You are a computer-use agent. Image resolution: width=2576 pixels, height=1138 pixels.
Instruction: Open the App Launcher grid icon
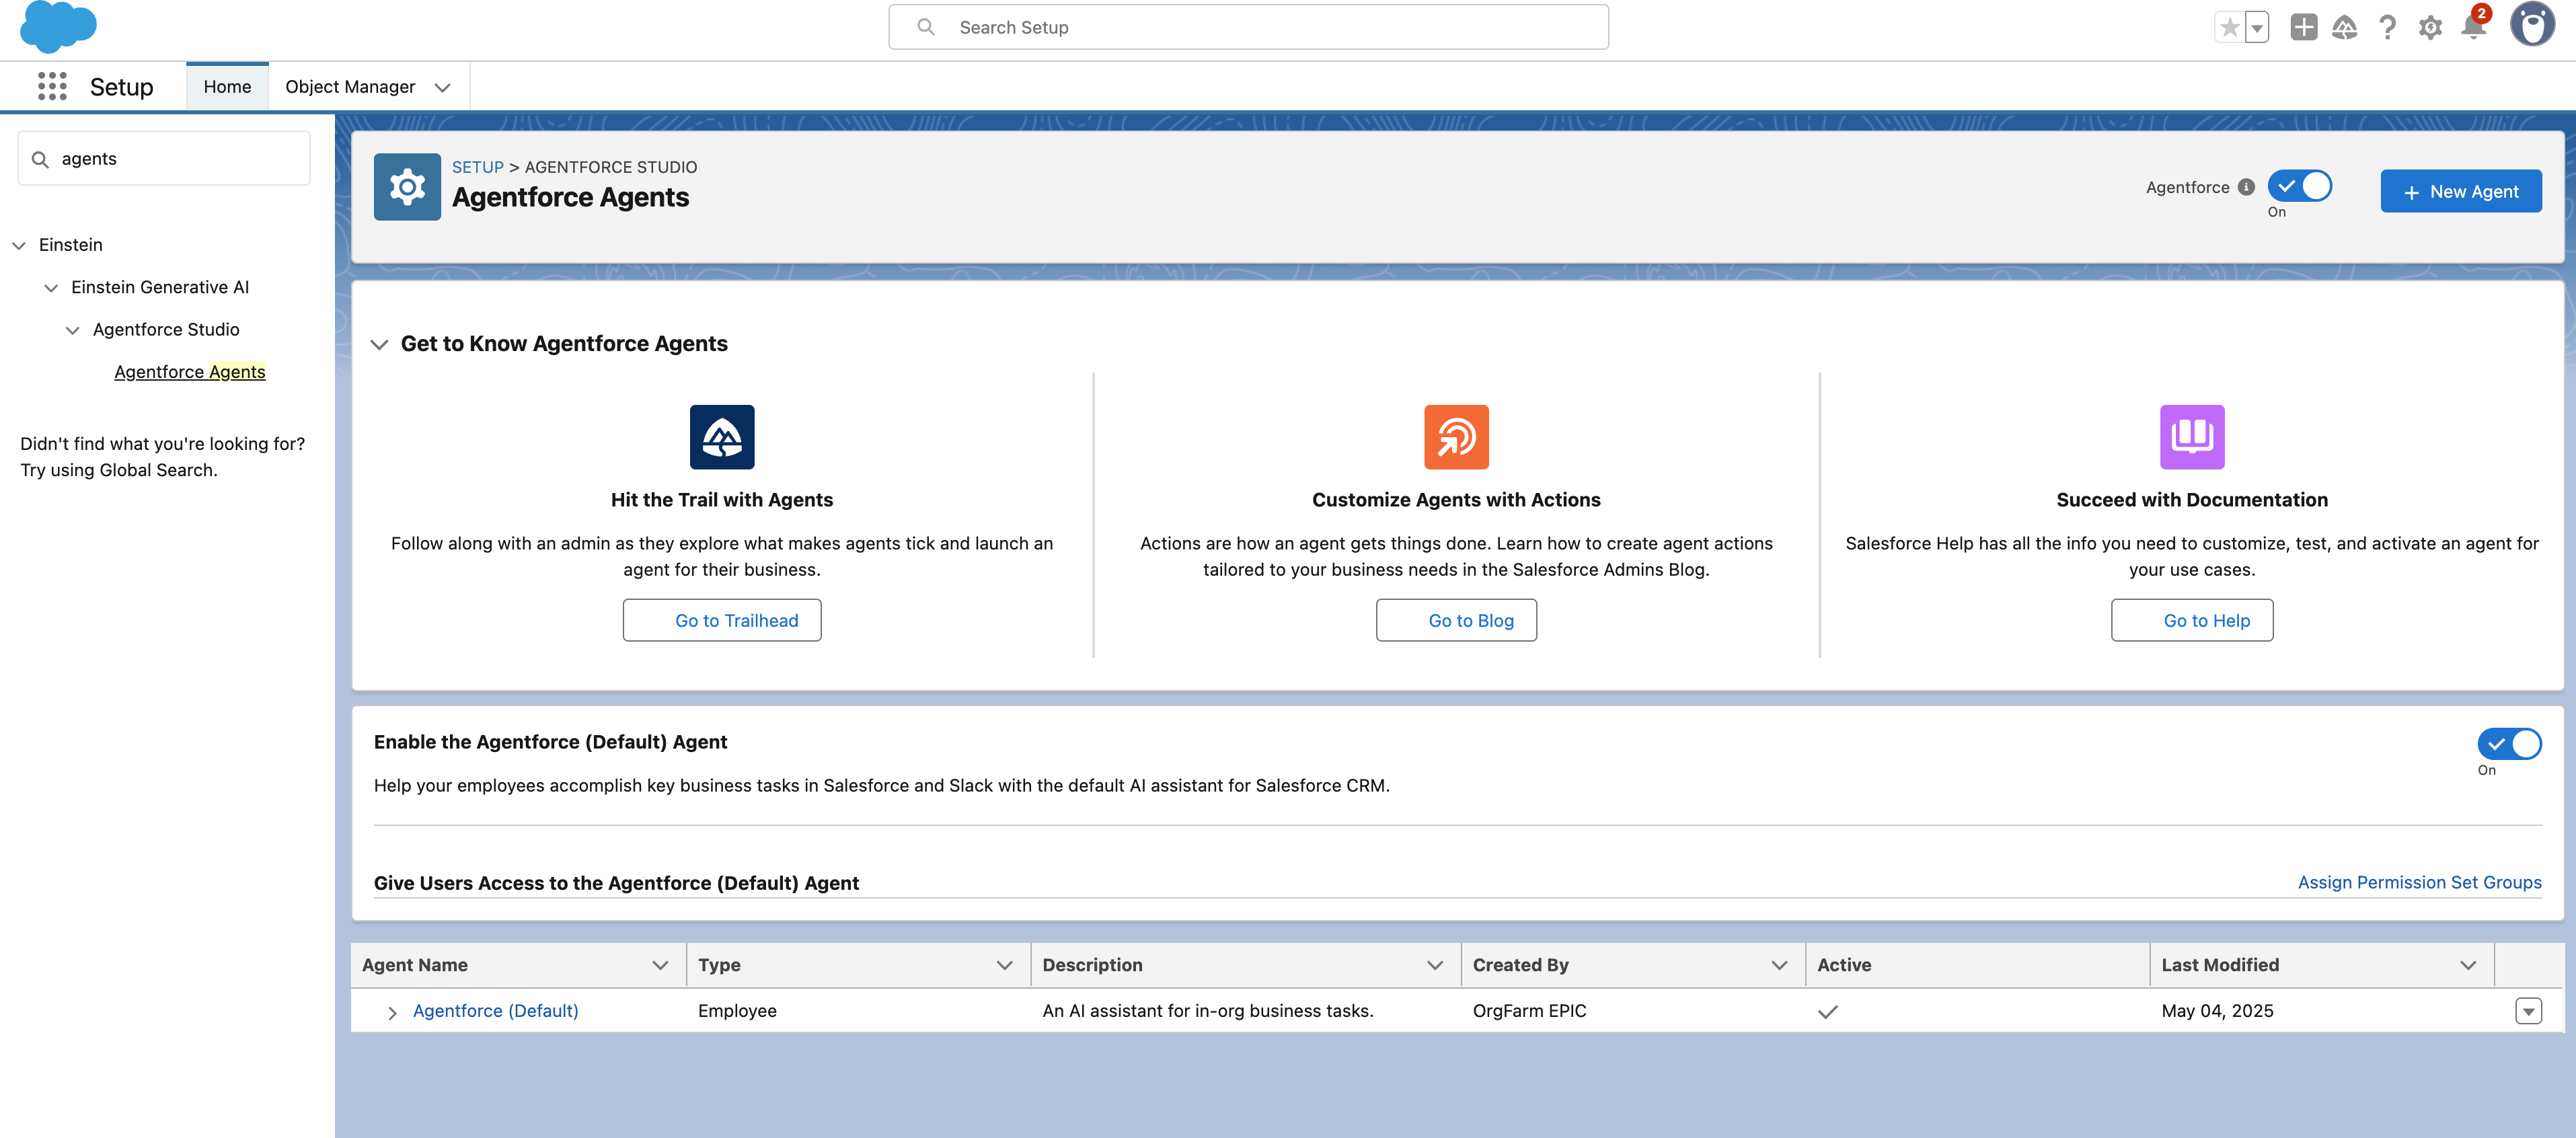(x=52, y=86)
